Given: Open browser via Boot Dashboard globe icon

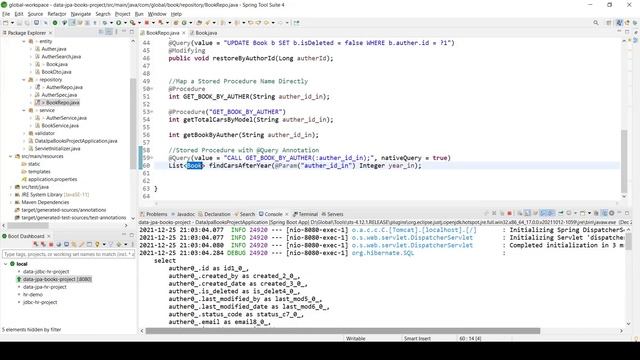Looking at the screenshot, I should [x=59, y=244].
